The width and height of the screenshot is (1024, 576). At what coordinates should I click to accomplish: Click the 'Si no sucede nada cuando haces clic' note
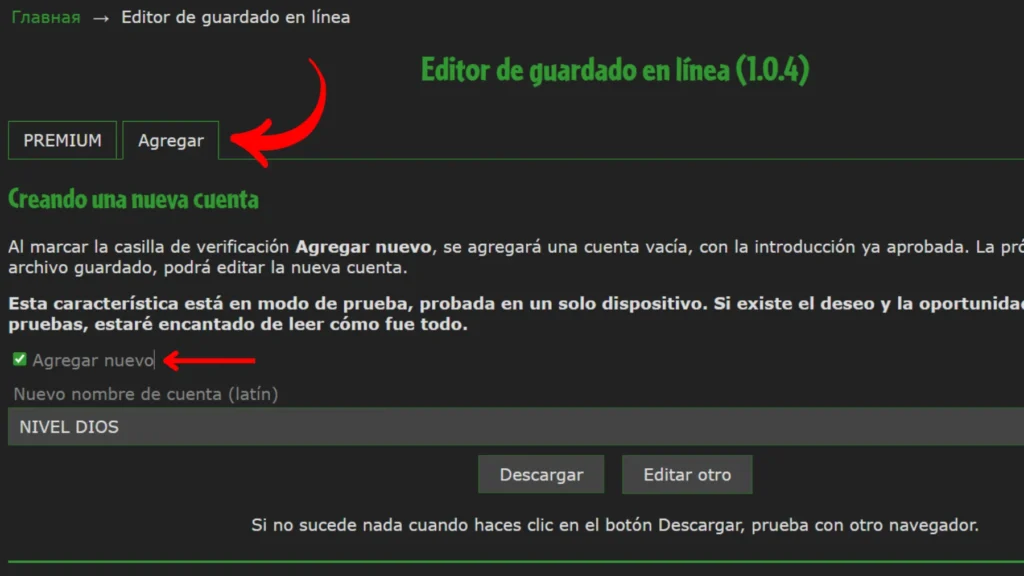[x=615, y=525]
